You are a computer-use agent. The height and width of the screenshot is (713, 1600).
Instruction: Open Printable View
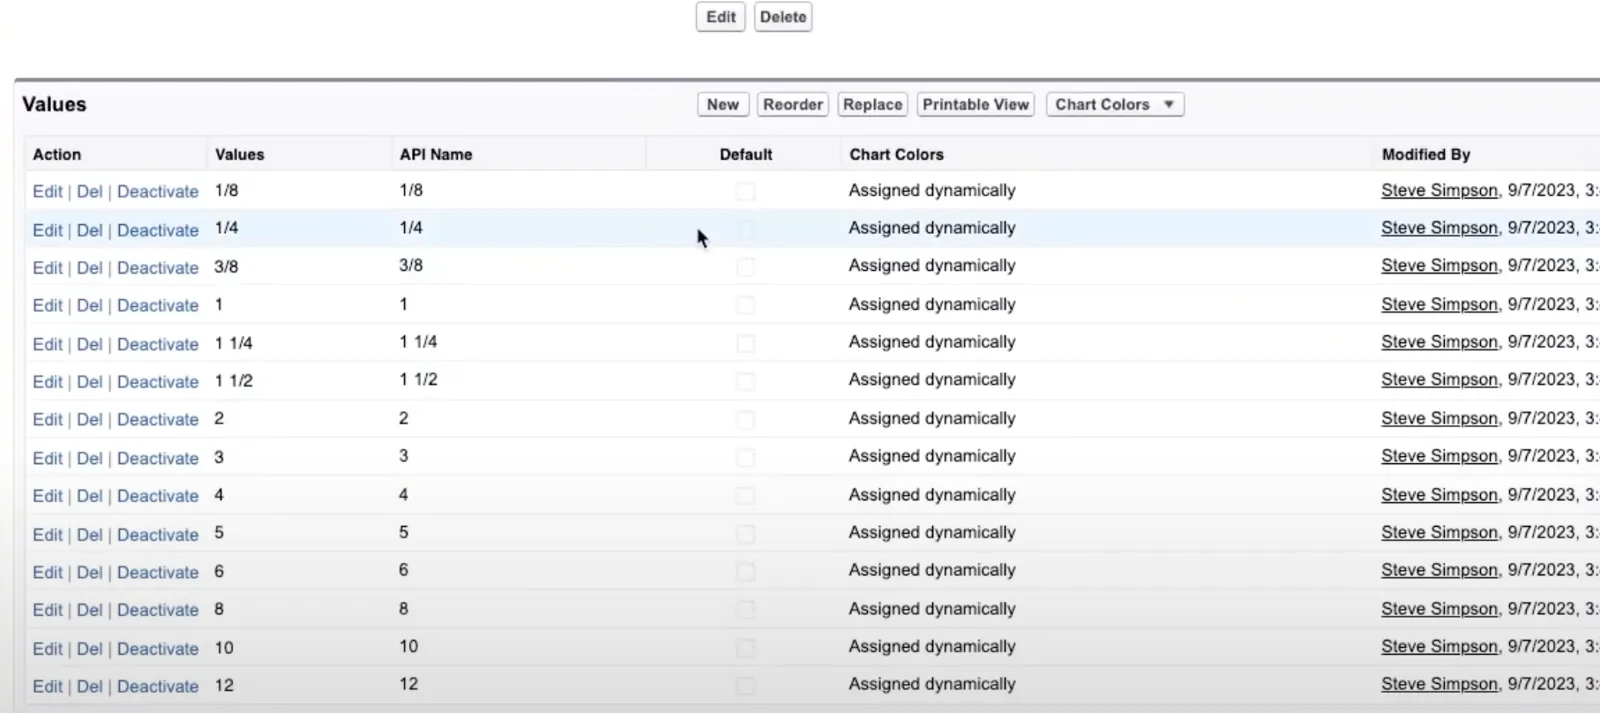pyautogui.click(x=976, y=104)
